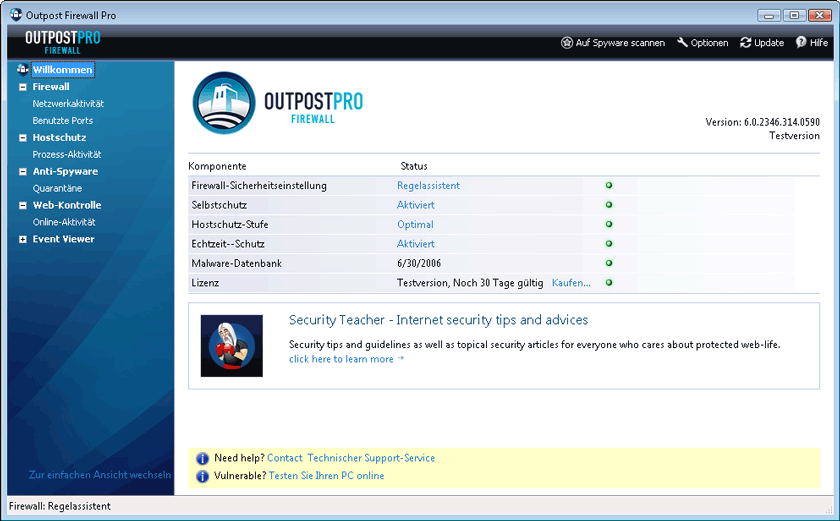The image size is (840, 521).
Task: Open the Auf Spyware scannen menu item
Action: (613, 43)
